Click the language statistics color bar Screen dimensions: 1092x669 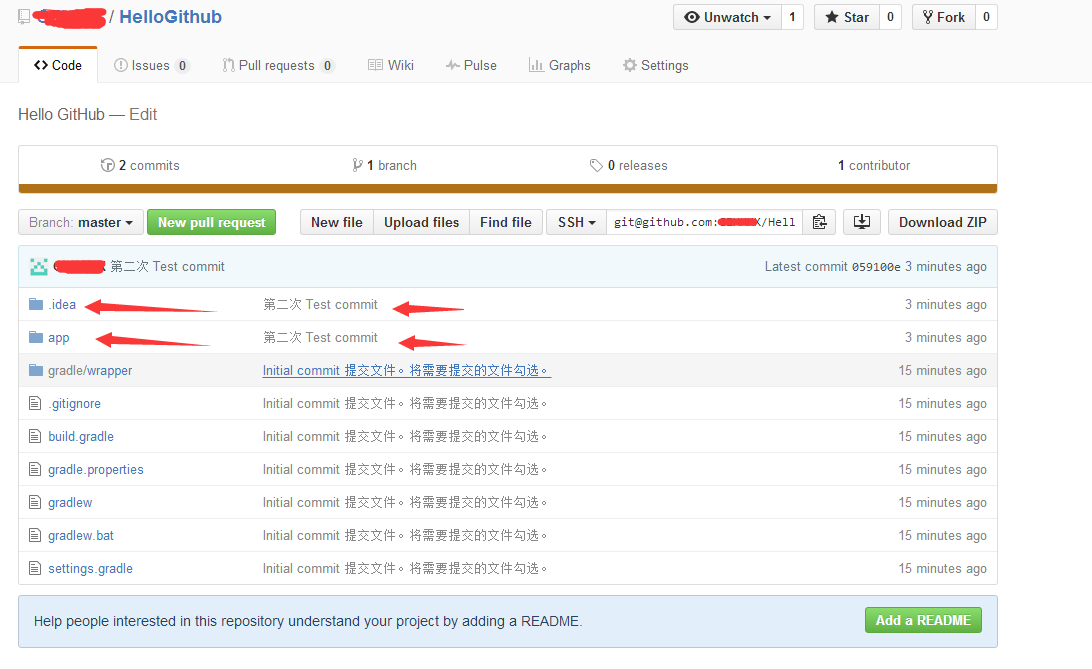(508, 189)
